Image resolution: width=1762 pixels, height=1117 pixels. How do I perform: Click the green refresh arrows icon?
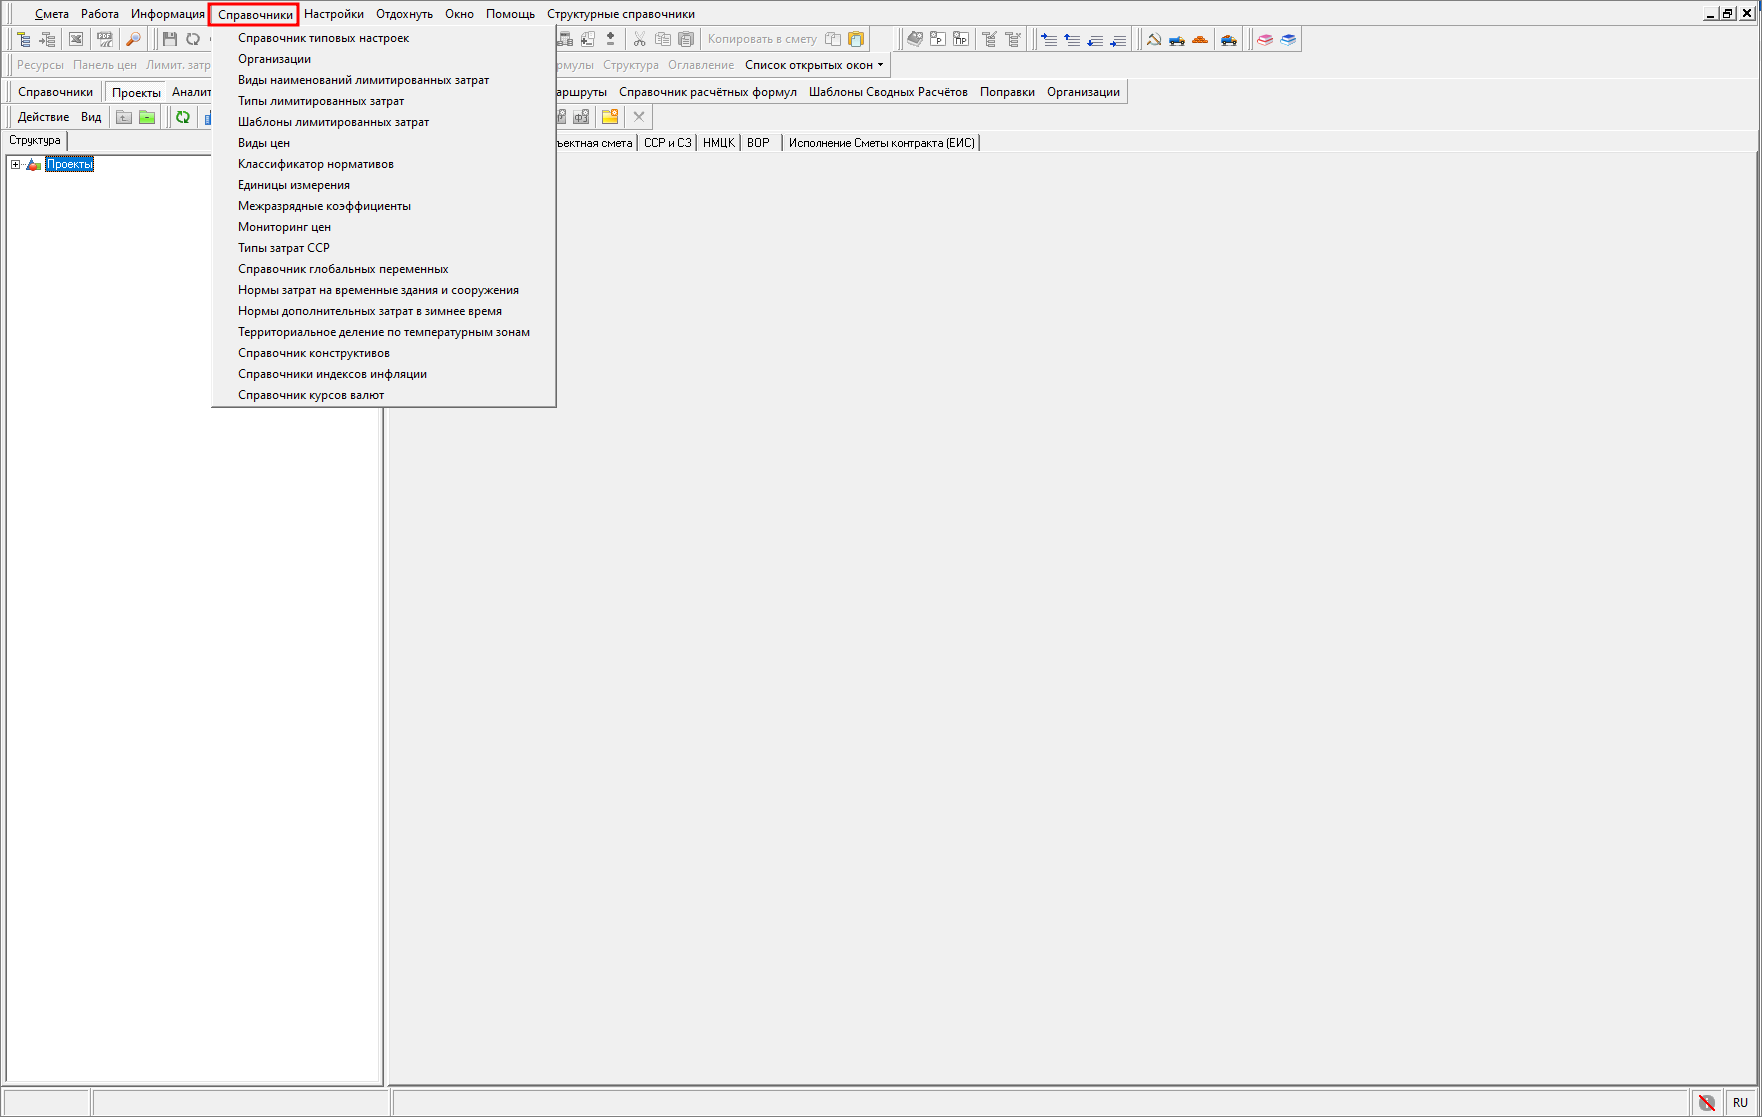point(183,117)
